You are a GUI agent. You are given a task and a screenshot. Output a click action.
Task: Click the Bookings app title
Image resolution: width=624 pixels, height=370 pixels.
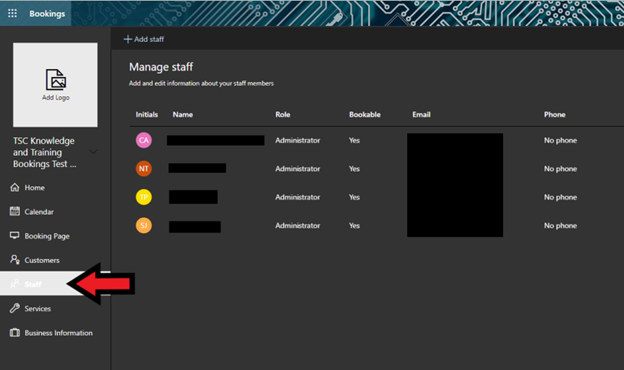point(47,14)
